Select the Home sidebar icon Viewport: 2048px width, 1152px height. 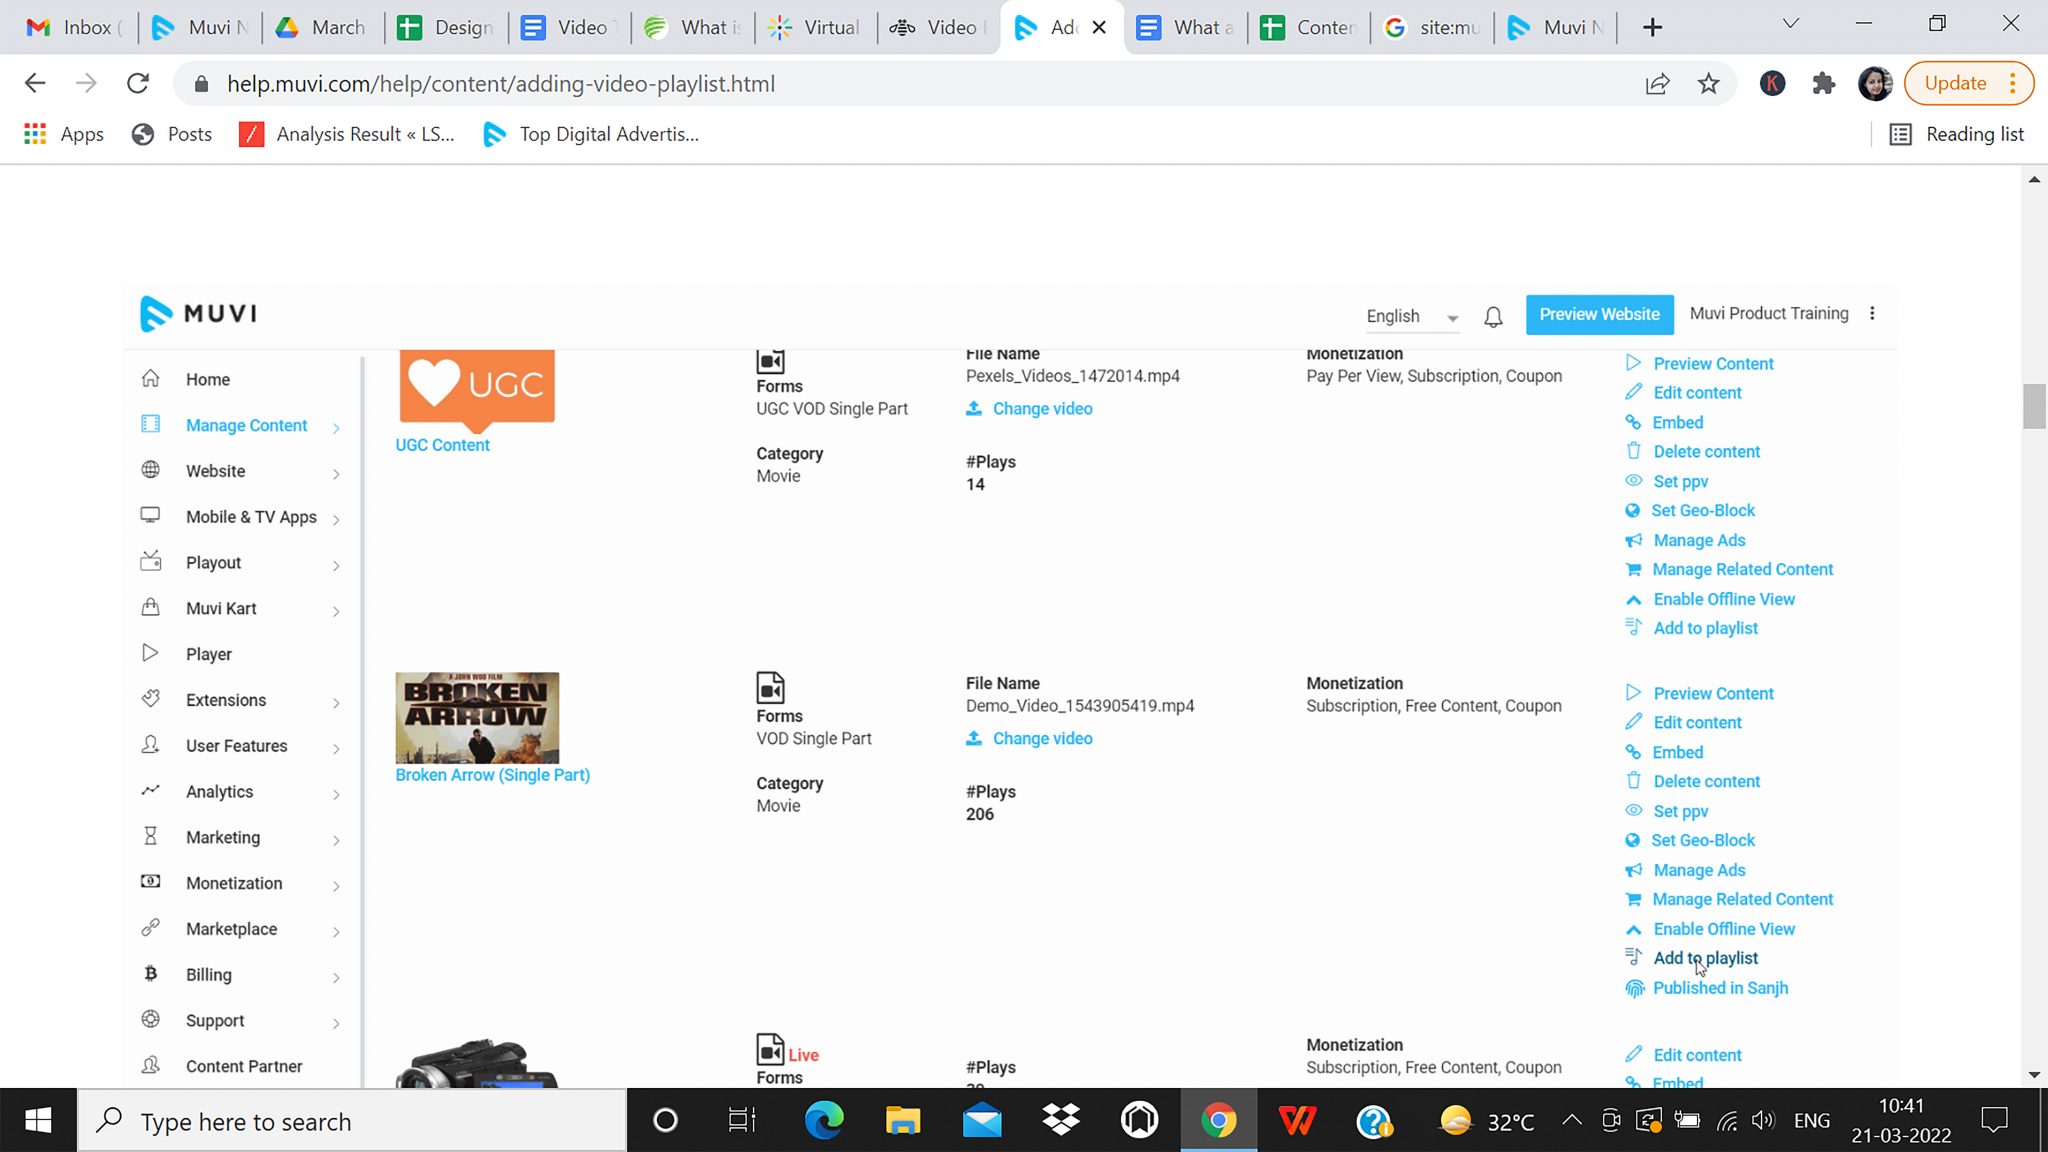[x=150, y=378]
